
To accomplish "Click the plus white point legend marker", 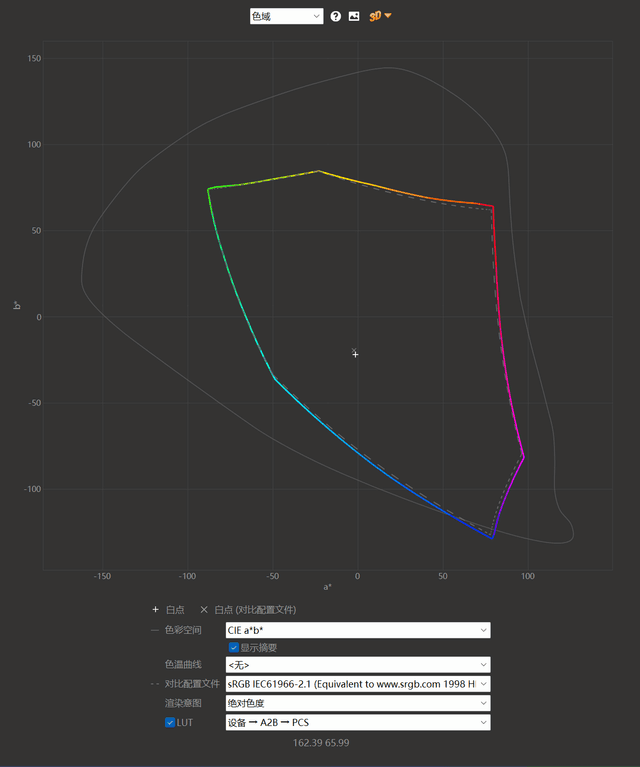I will 156,609.
